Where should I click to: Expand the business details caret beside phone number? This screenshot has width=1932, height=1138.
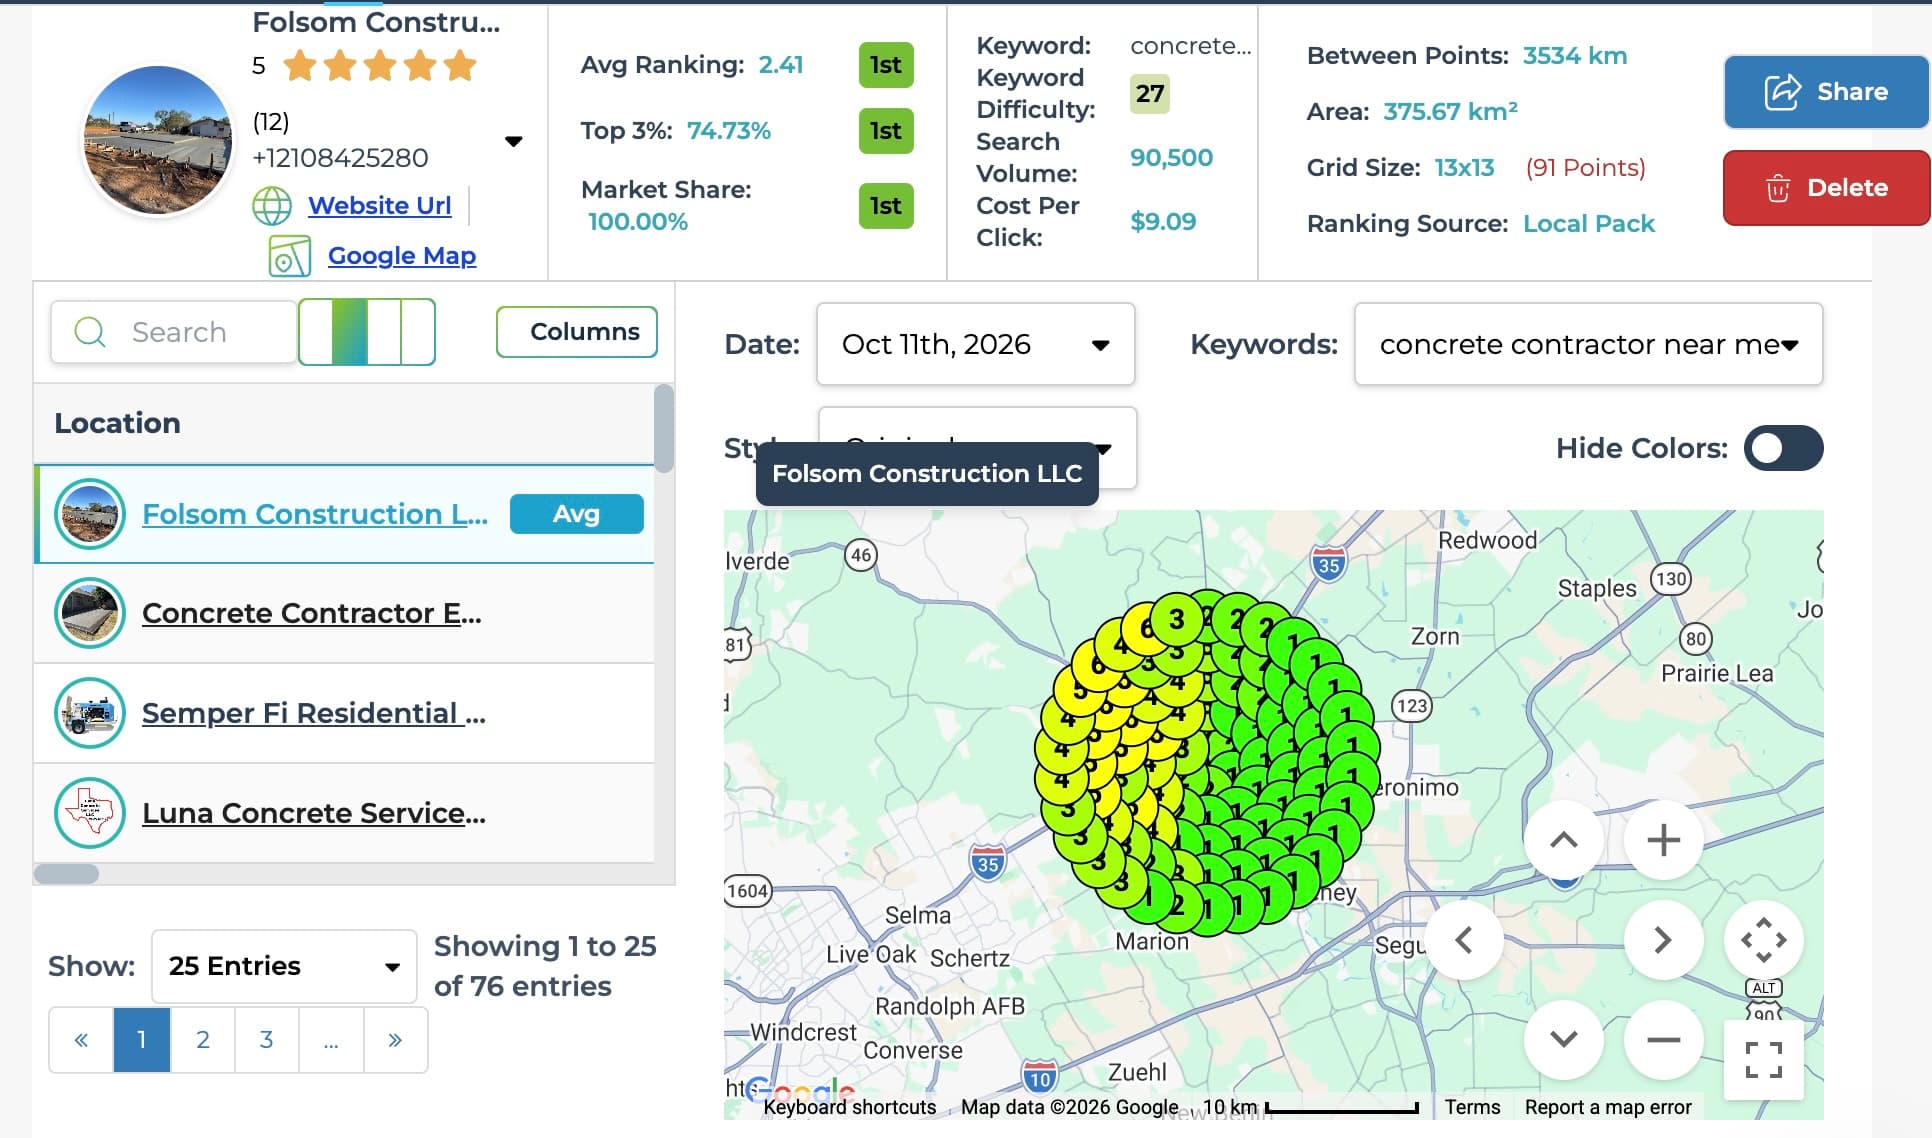(x=514, y=141)
